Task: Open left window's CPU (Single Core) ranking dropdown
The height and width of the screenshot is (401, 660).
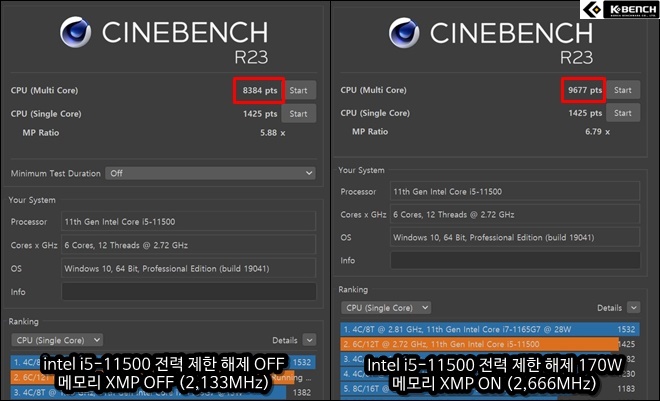Action: coord(57,340)
